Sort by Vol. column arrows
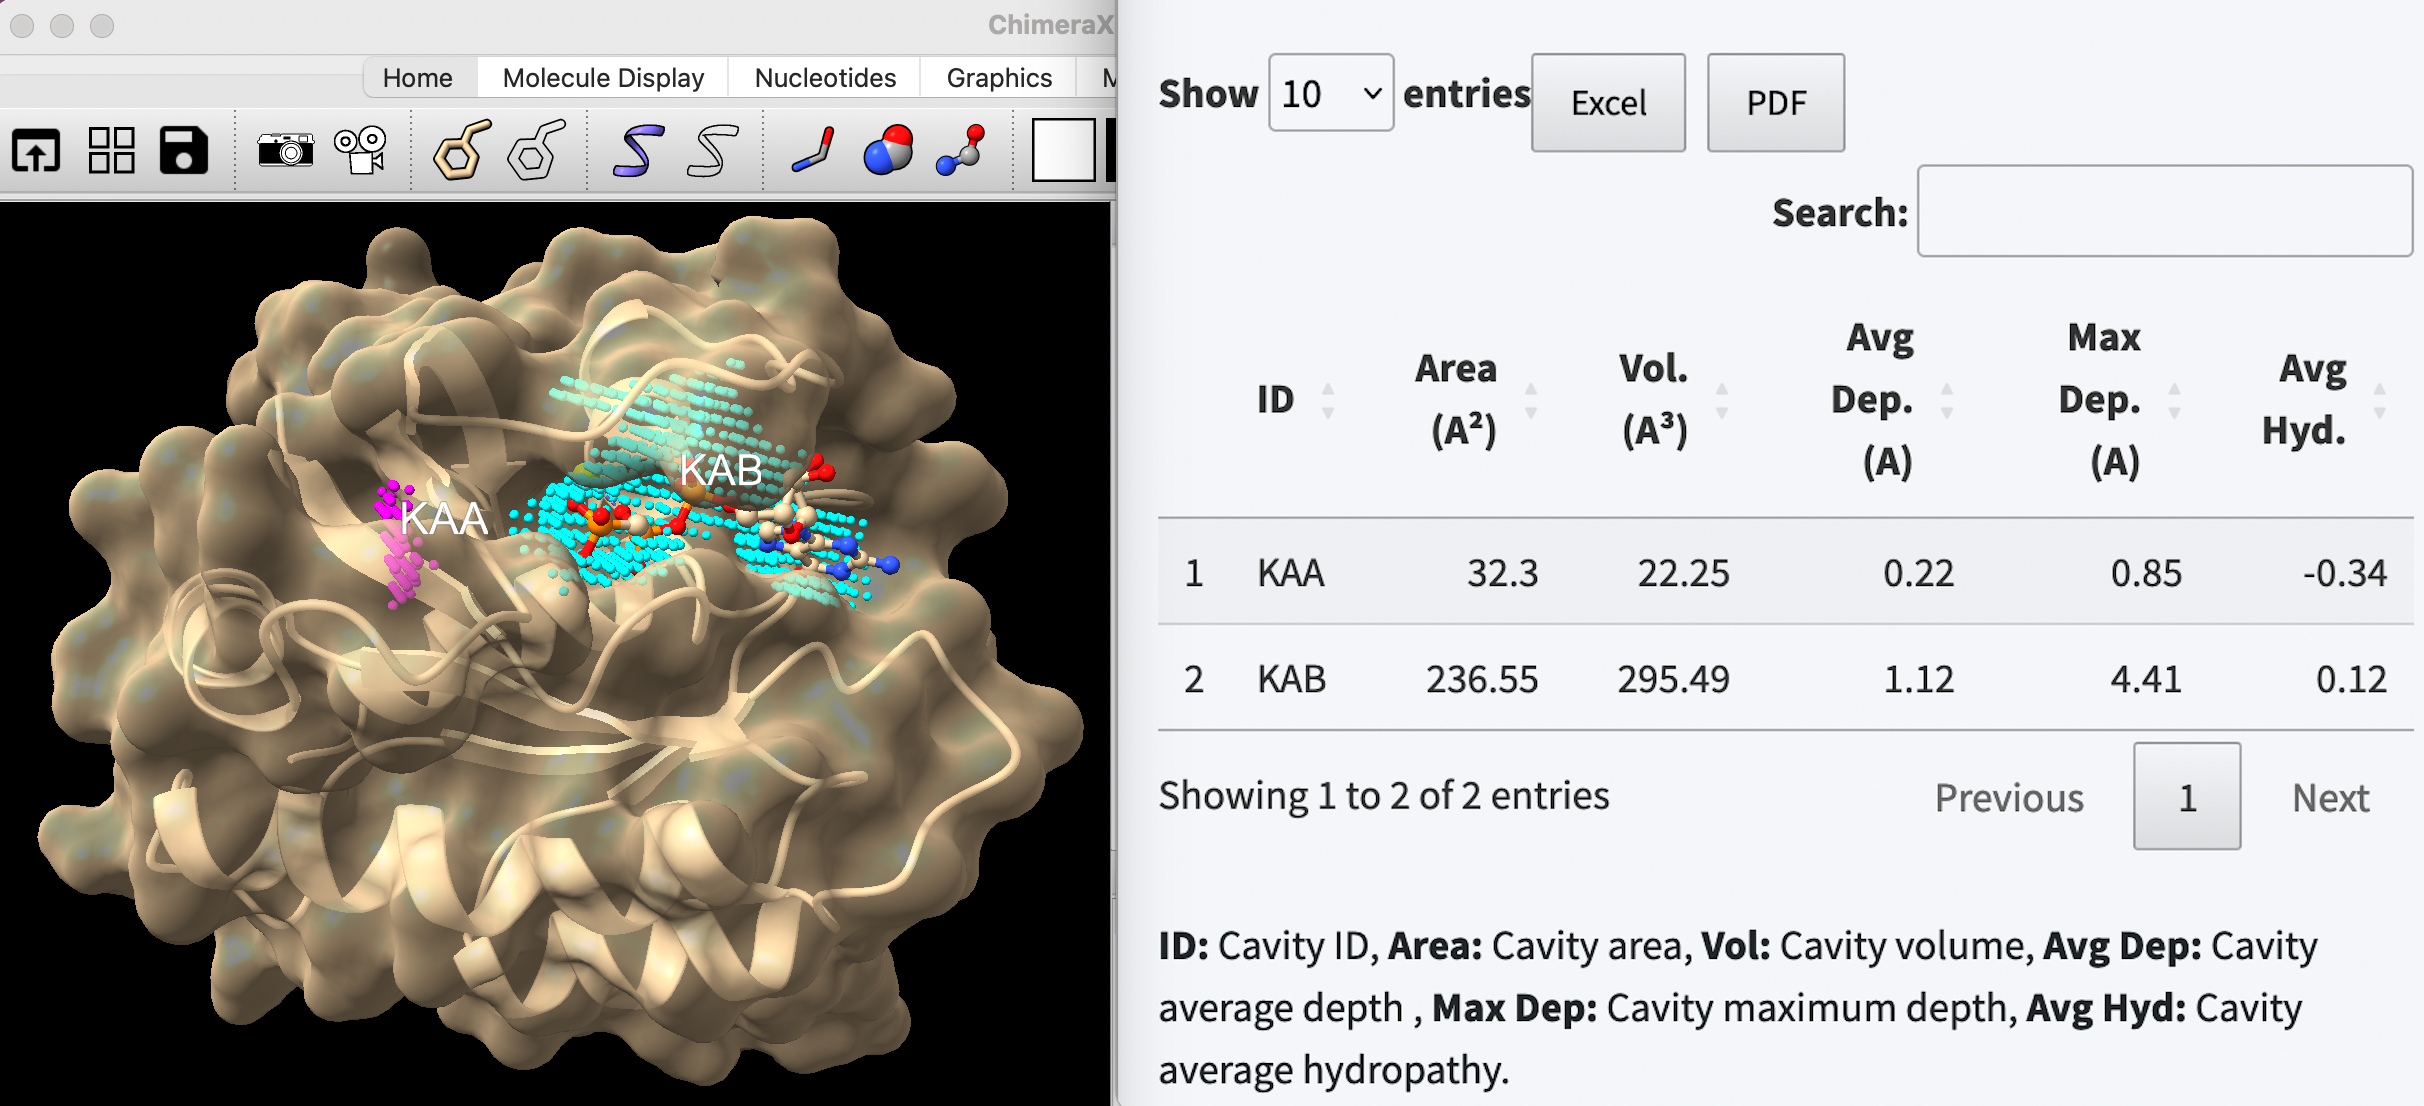The width and height of the screenshot is (2424, 1106). (x=1721, y=400)
